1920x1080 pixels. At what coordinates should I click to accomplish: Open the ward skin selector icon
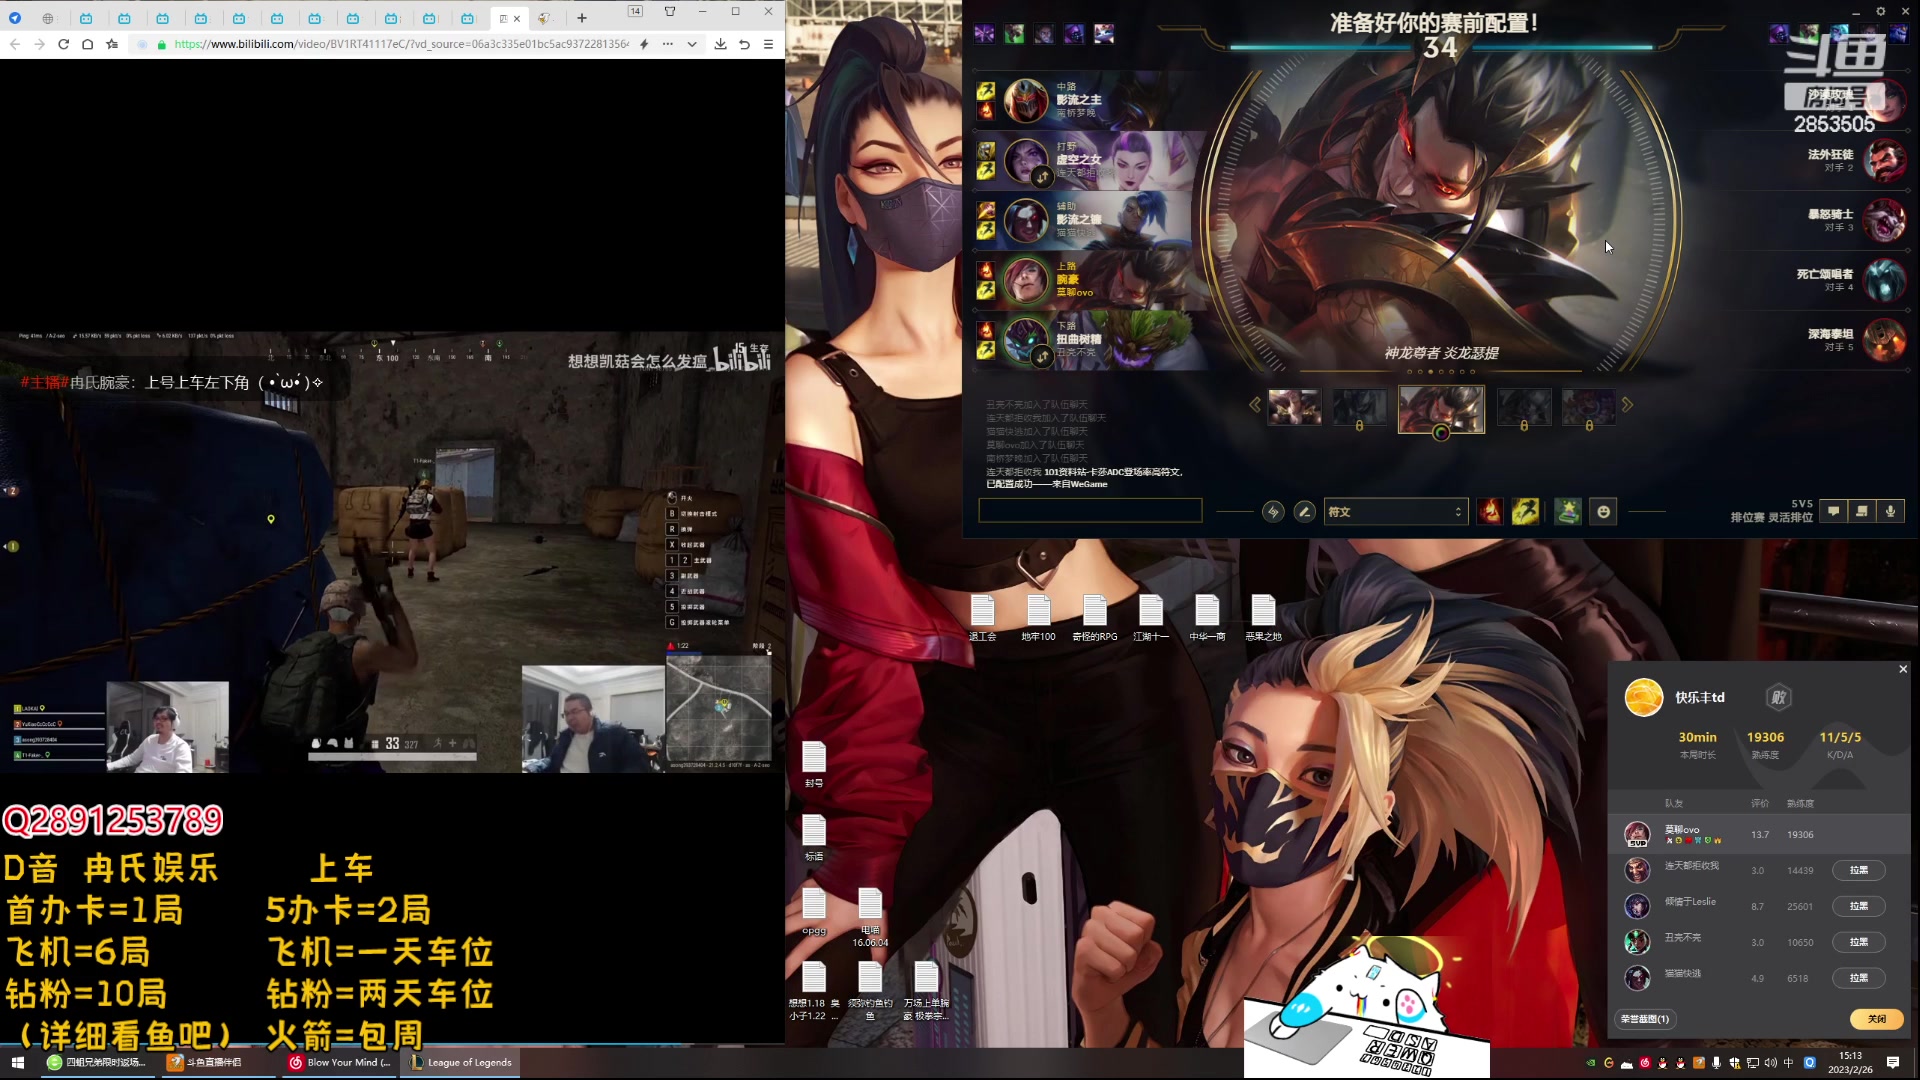point(1568,512)
